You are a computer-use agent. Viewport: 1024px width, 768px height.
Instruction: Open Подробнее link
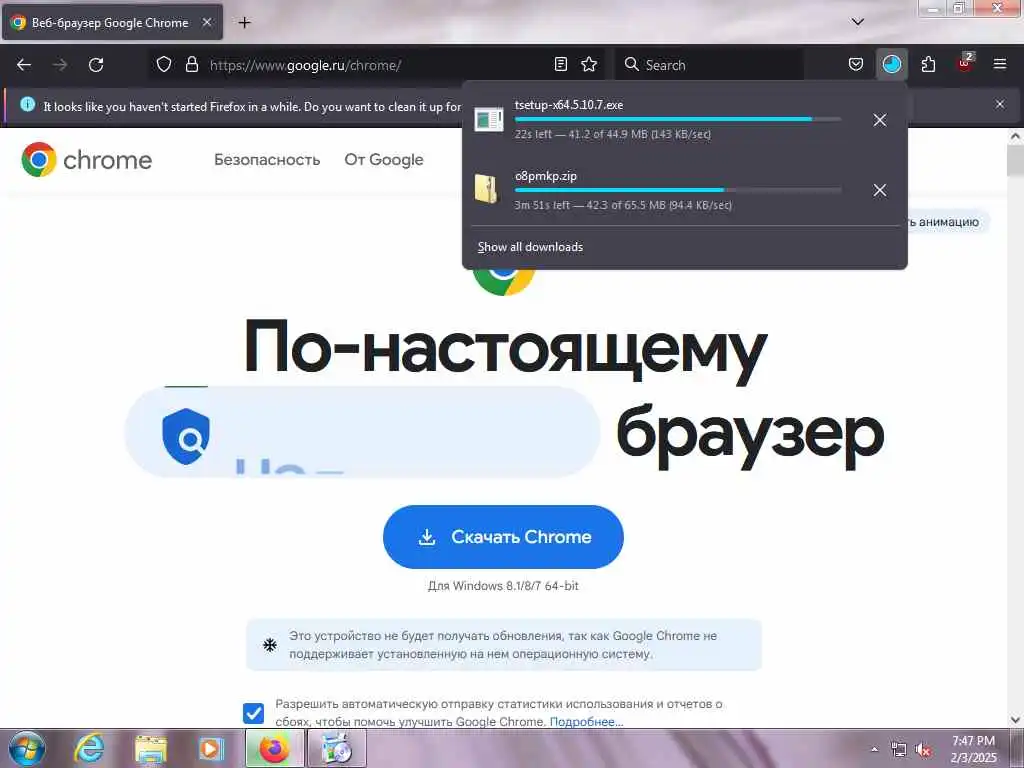(586, 722)
